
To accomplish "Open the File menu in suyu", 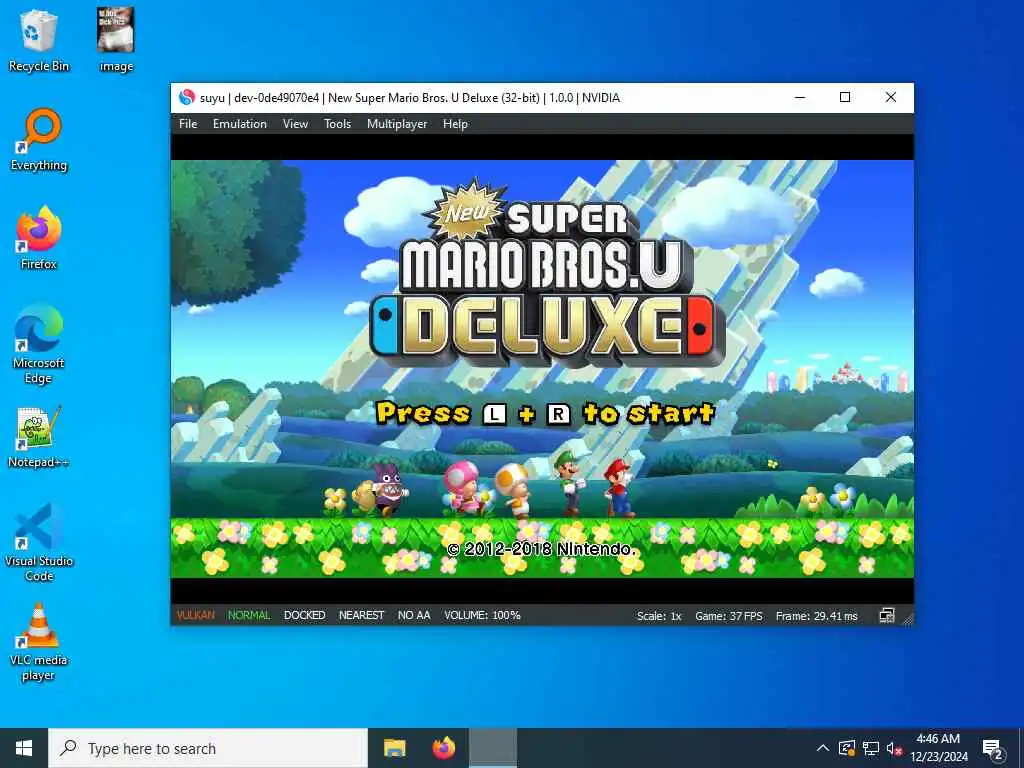I will (x=188, y=123).
